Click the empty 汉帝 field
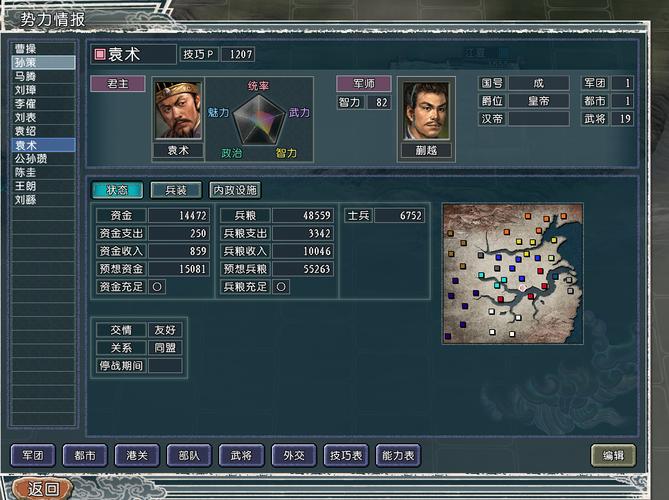669x500 pixels. click(x=539, y=119)
